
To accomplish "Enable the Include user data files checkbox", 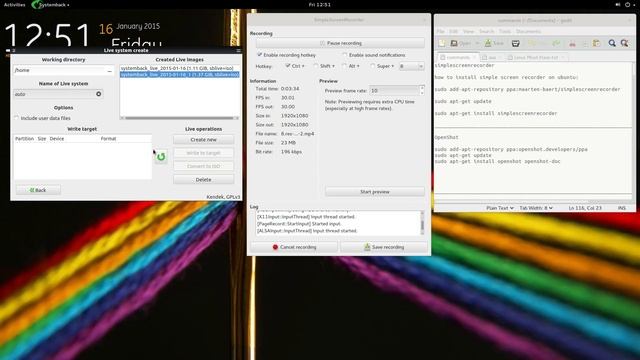I will pos(17,118).
